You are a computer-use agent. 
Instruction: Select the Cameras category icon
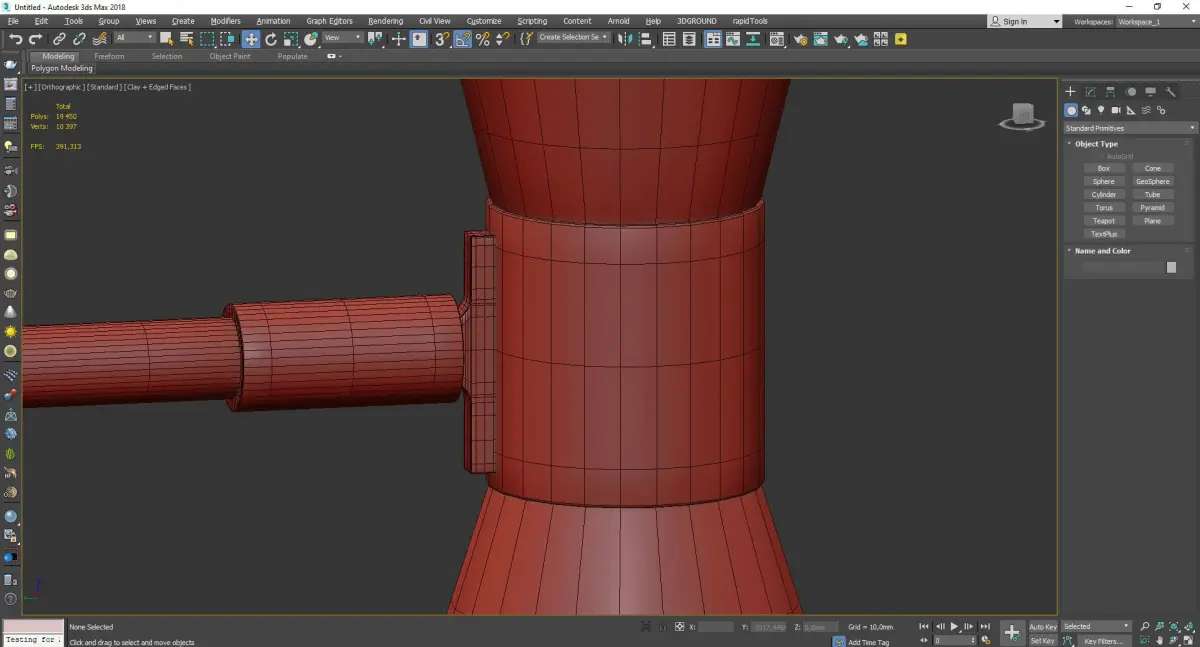1116,110
